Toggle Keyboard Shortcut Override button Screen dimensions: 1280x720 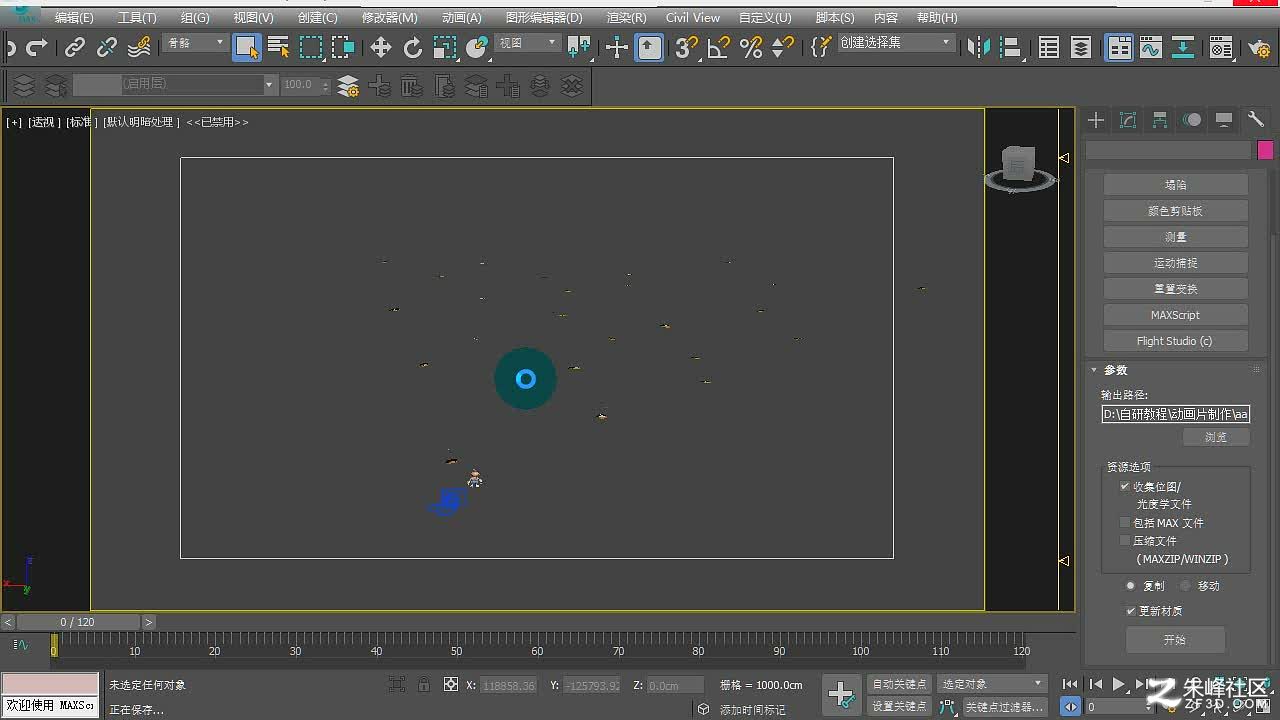point(650,47)
